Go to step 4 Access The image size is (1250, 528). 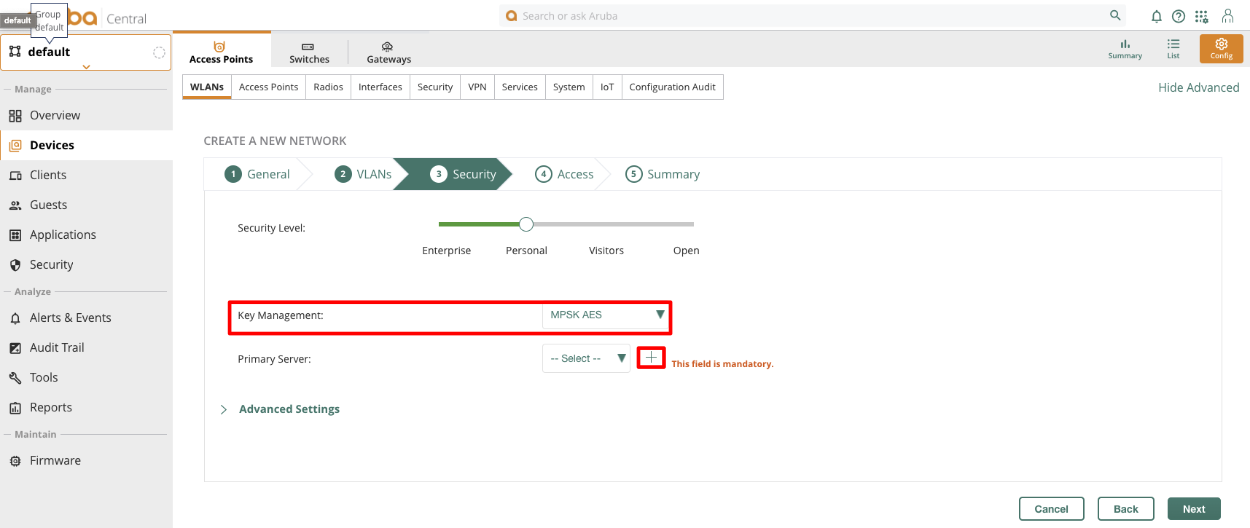click(x=565, y=174)
